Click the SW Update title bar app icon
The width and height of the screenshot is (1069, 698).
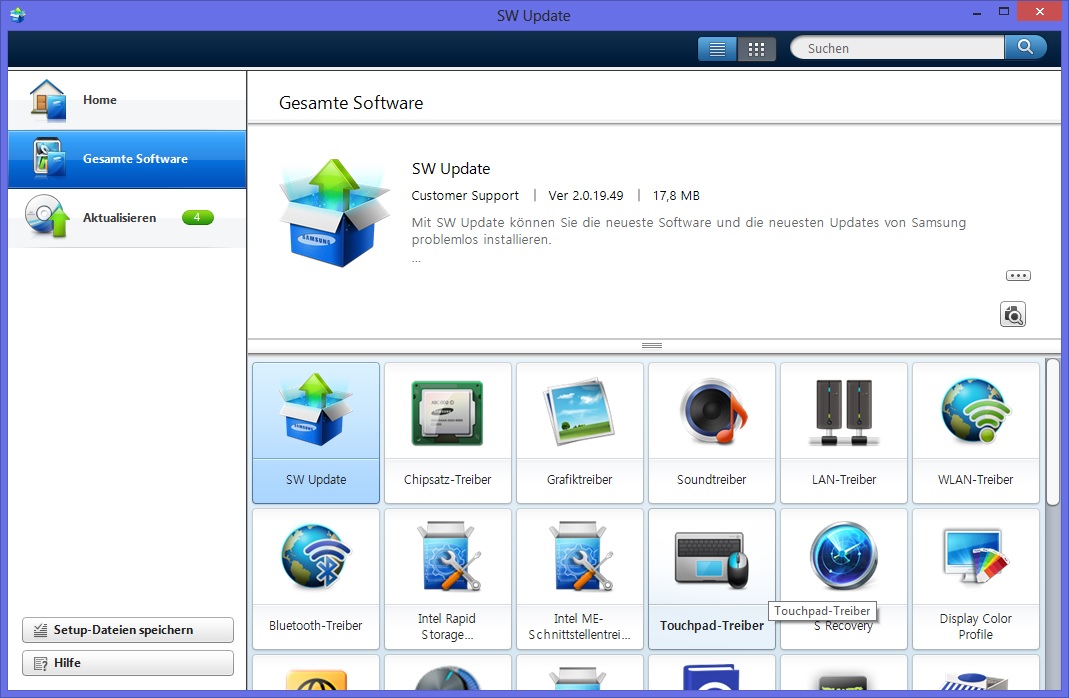click(18, 14)
